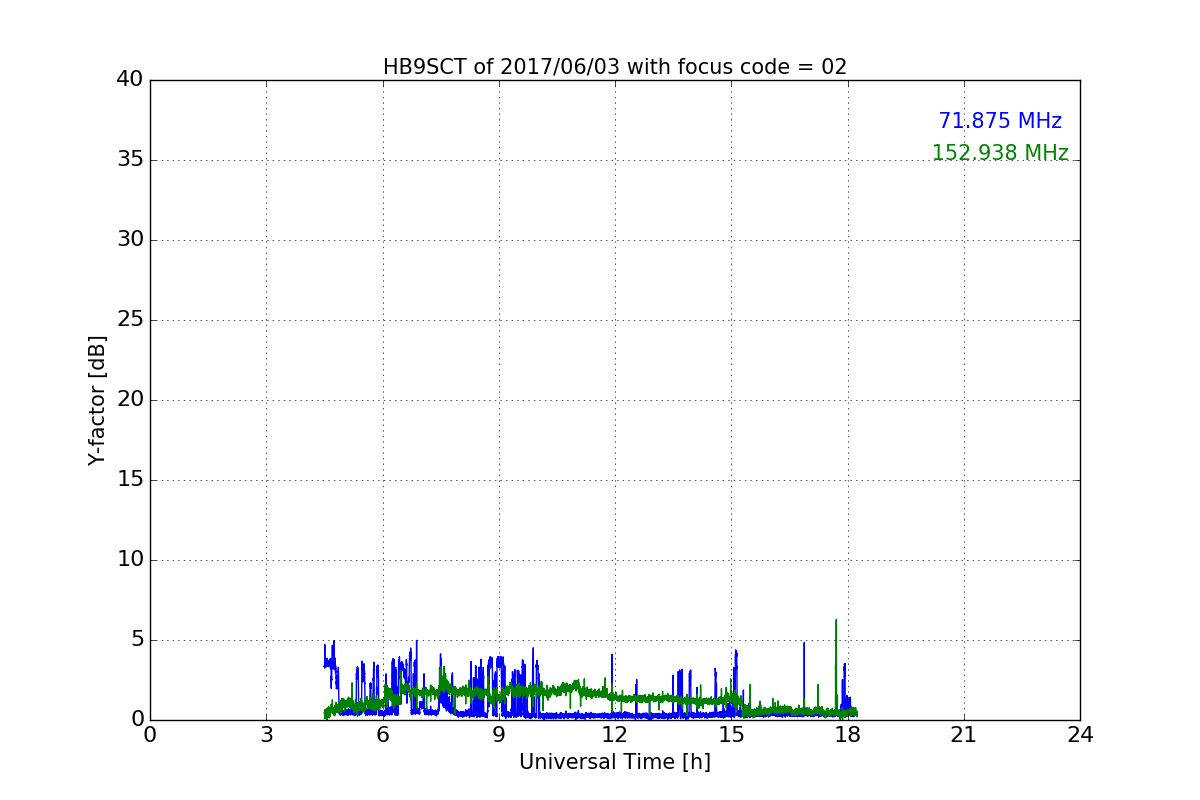Click the 'Y-factor [dB]' axis label
The image size is (1200, 800).
[97, 400]
